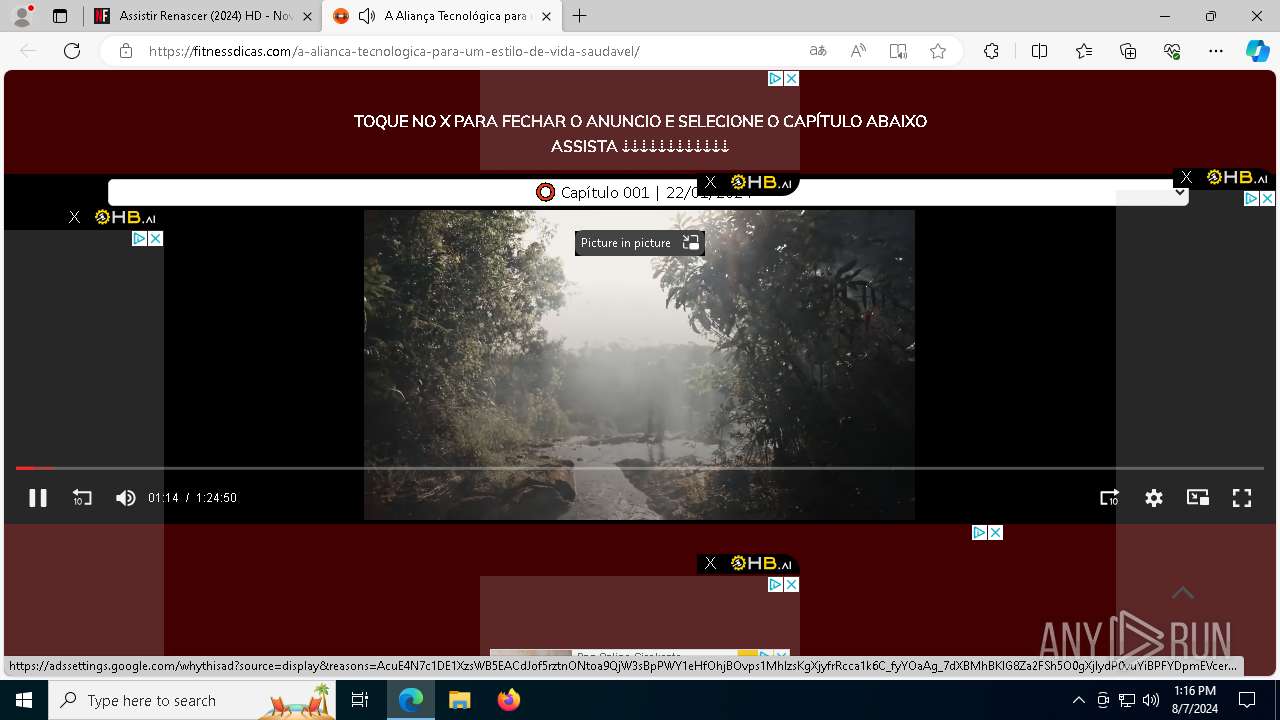
Task: Open Collections panel
Action: click(x=1128, y=51)
